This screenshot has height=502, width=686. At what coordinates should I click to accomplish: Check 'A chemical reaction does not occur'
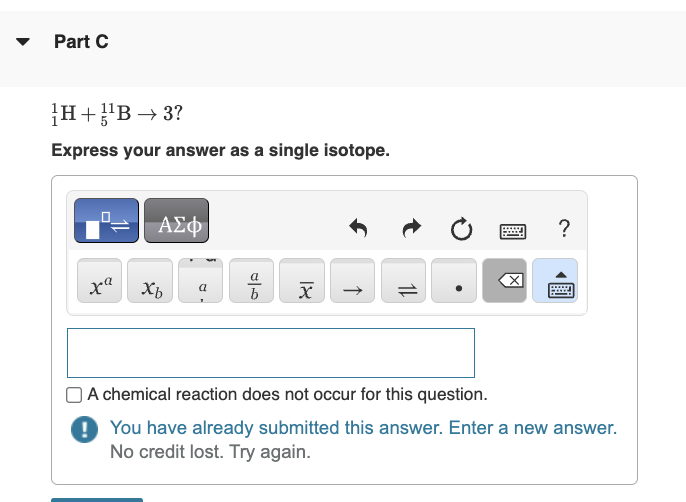pyautogui.click(x=74, y=395)
